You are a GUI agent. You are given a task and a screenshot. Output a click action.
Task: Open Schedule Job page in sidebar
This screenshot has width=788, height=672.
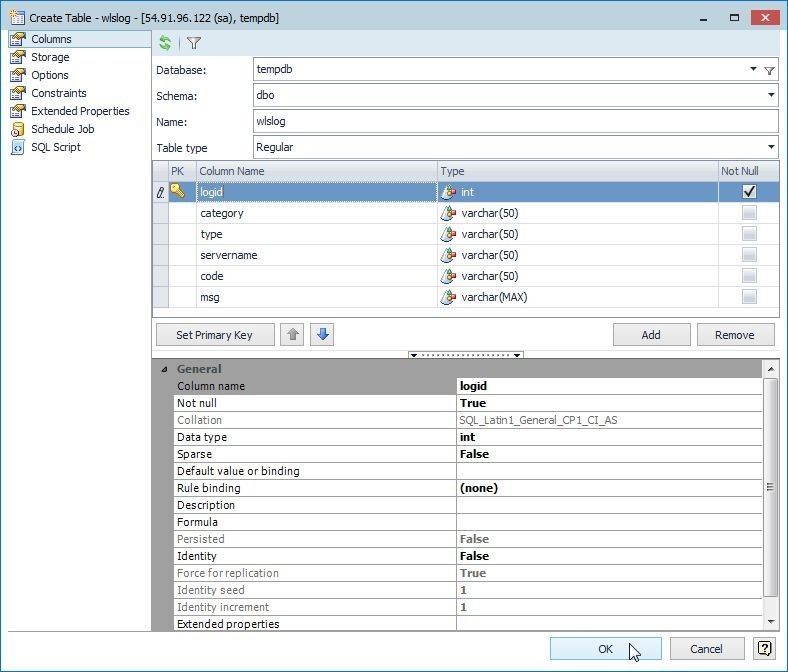click(63, 129)
